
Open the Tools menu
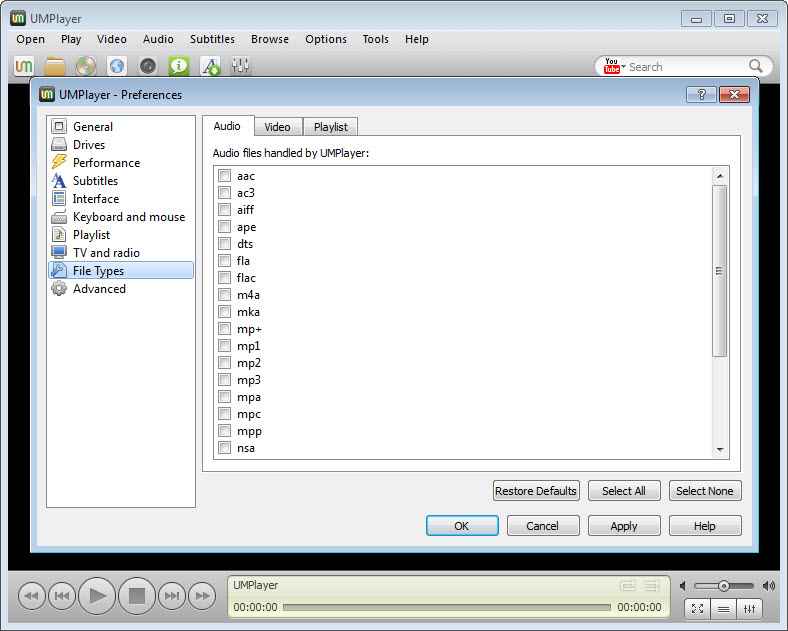(375, 39)
